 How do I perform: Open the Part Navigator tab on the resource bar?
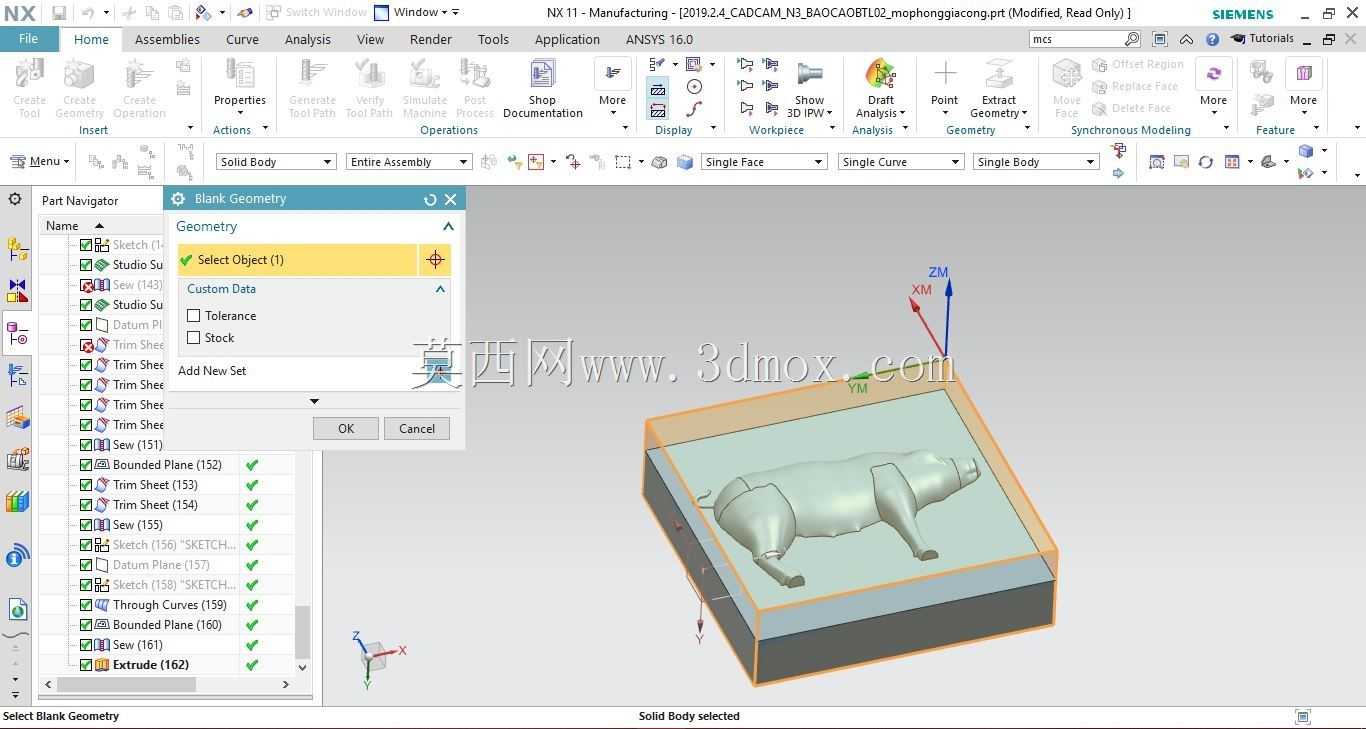(x=17, y=333)
